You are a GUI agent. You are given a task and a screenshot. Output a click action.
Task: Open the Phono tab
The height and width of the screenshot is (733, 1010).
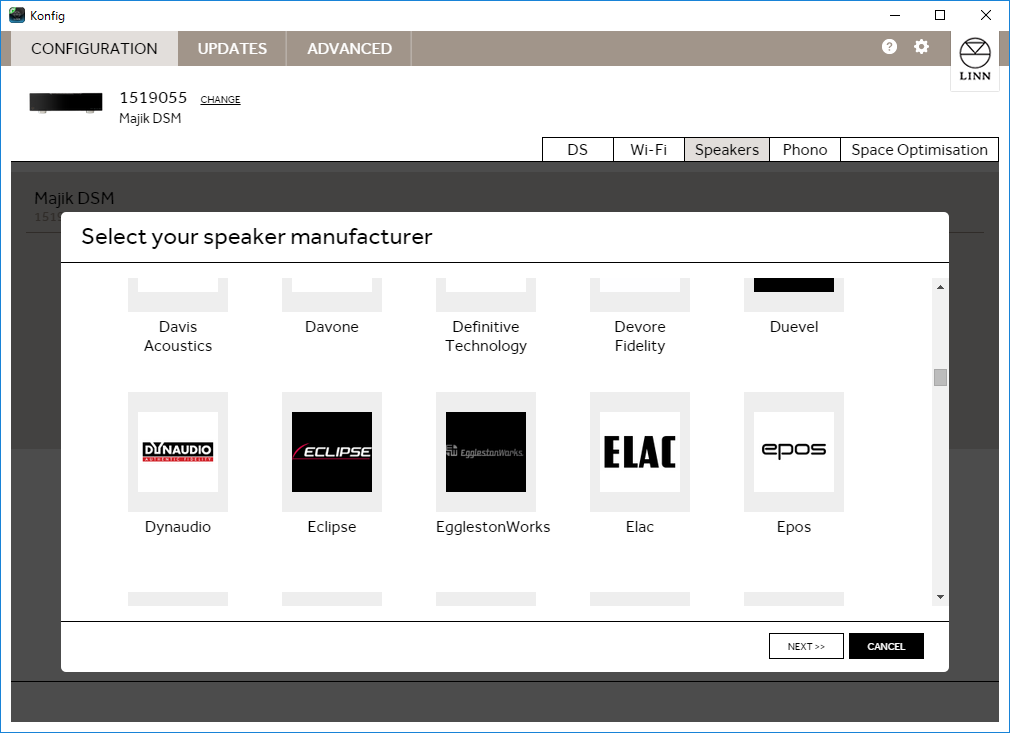pyautogui.click(x=805, y=149)
